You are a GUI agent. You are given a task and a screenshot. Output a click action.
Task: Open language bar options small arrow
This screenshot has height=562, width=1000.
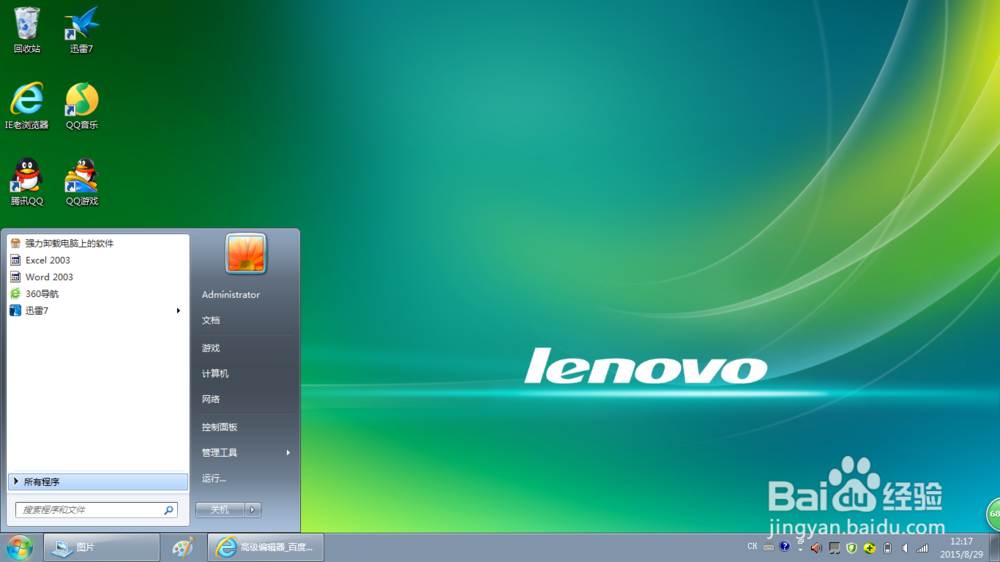pos(800,550)
